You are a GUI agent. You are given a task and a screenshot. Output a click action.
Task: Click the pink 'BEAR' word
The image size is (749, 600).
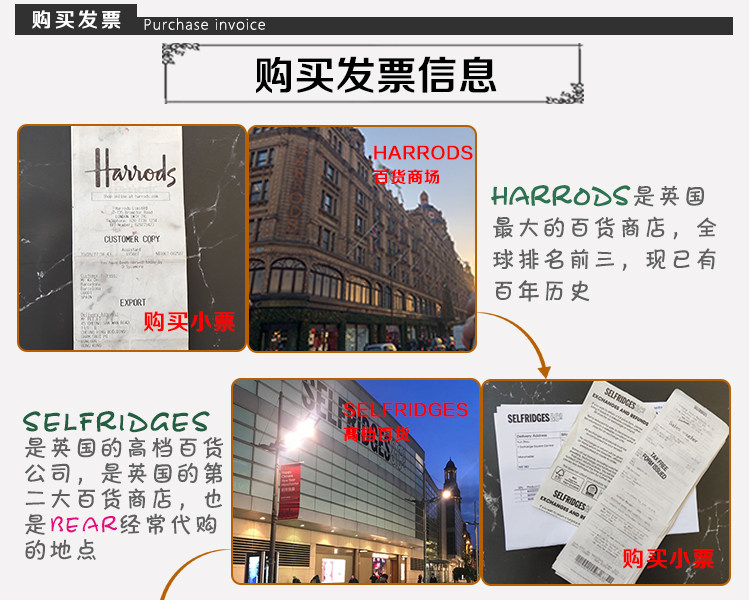point(84,525)
